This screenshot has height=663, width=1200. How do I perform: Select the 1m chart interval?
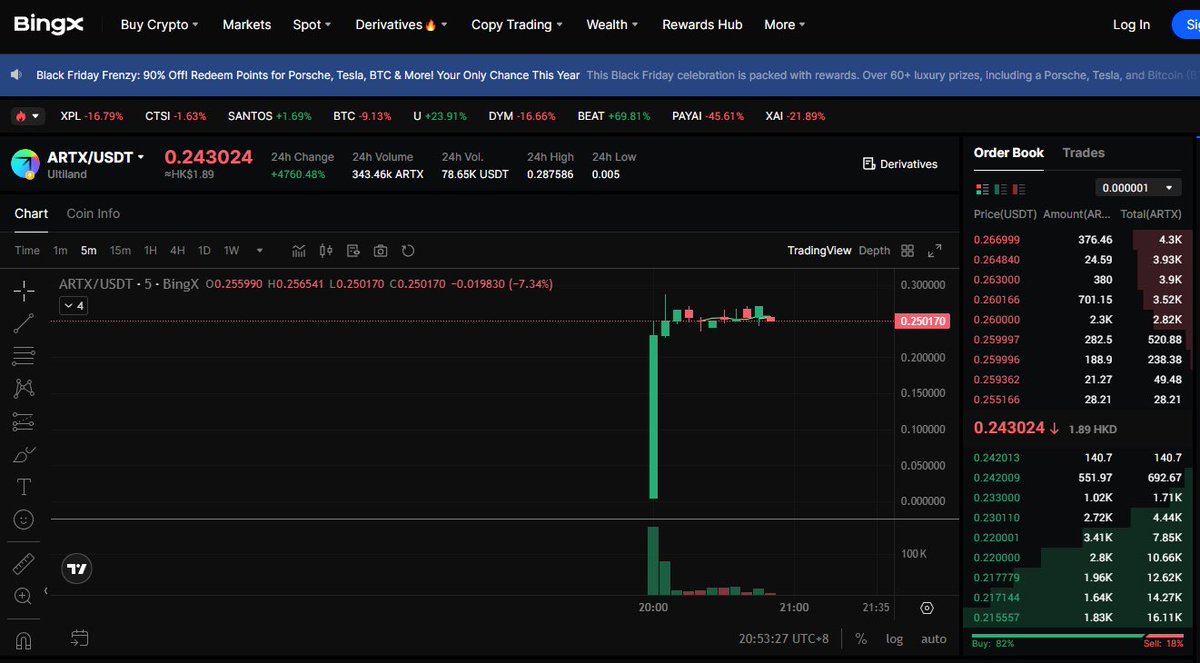(x=60, y=250)
